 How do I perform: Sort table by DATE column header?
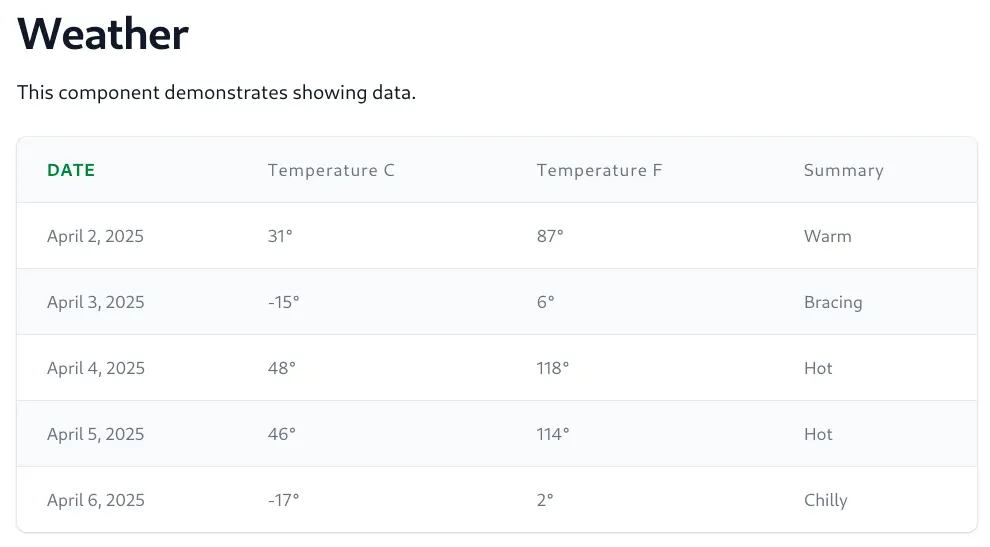click(x=71, y=171)
